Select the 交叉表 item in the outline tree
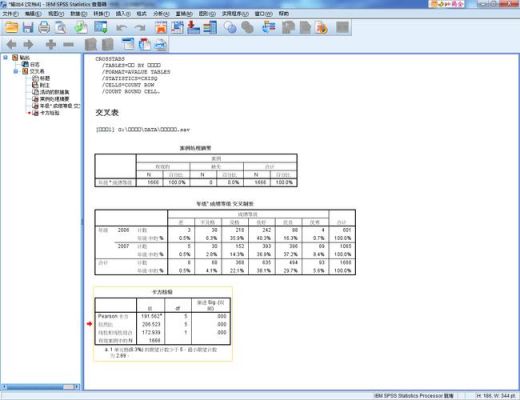520x400 pixels. 37,71
